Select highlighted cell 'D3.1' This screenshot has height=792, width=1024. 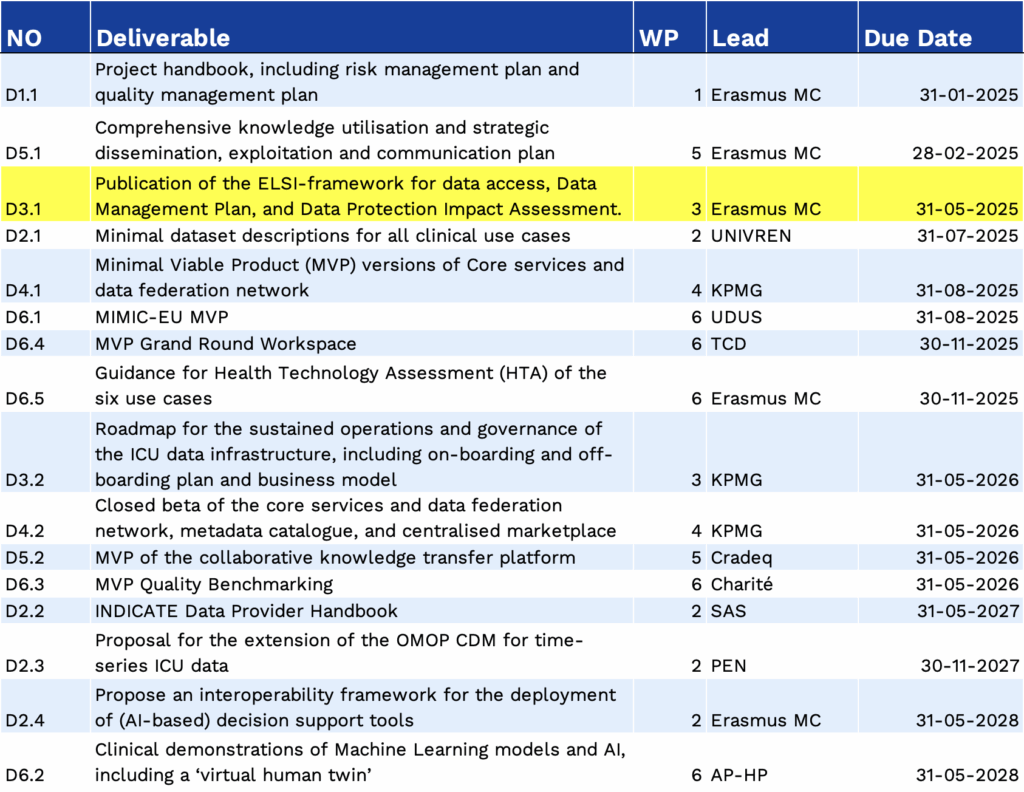pyautogui.click(x=45, y=194)
